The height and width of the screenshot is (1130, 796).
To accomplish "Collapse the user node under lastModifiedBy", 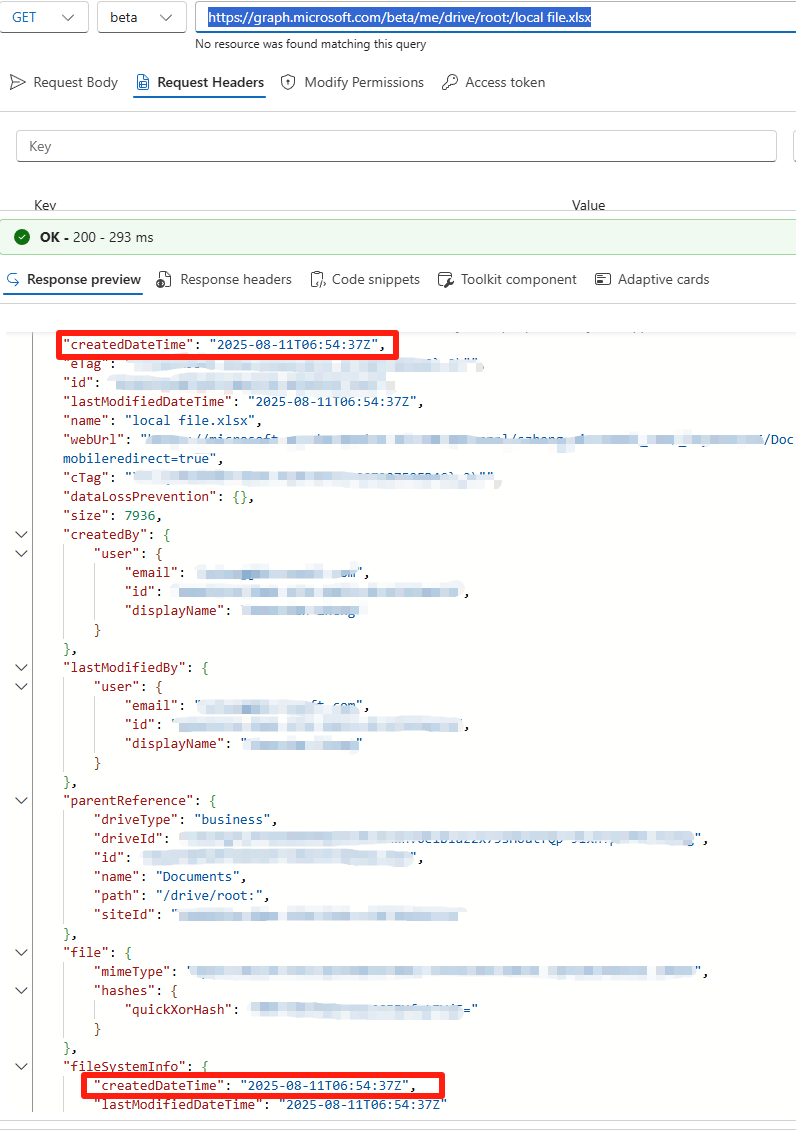I will point(22,687).
